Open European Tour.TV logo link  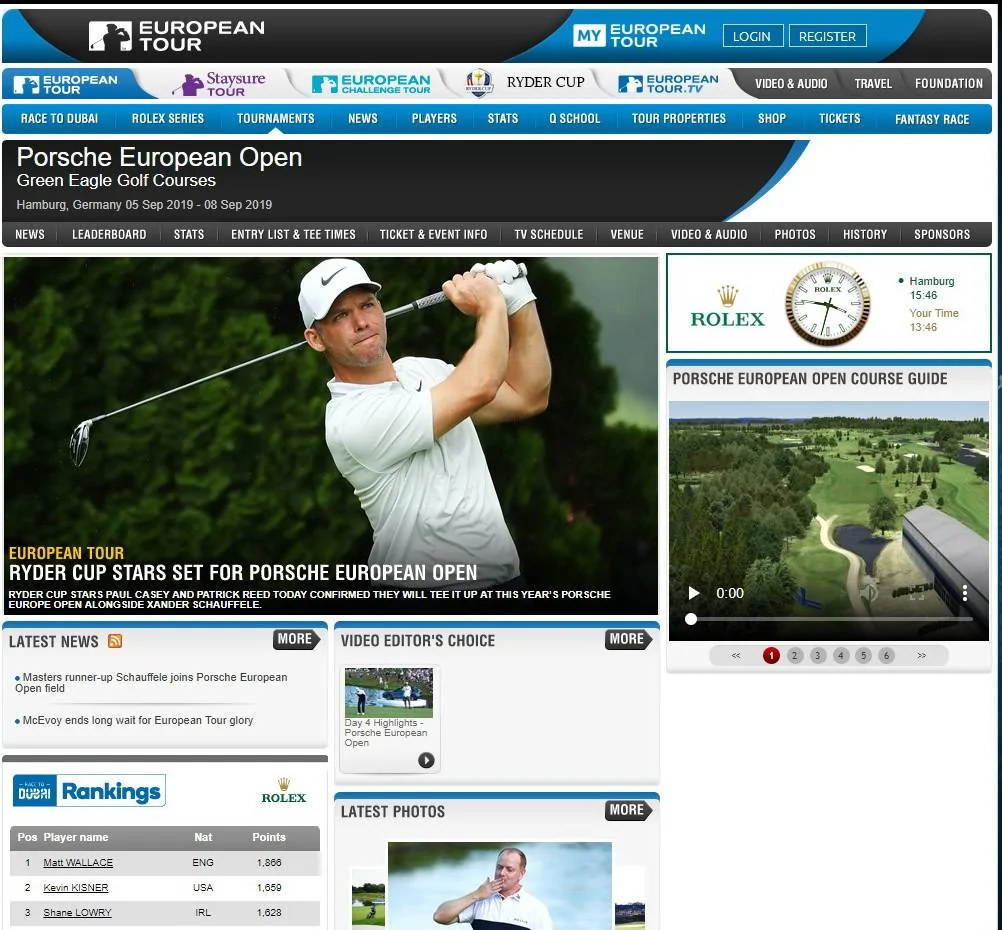[x=668, y=84]
